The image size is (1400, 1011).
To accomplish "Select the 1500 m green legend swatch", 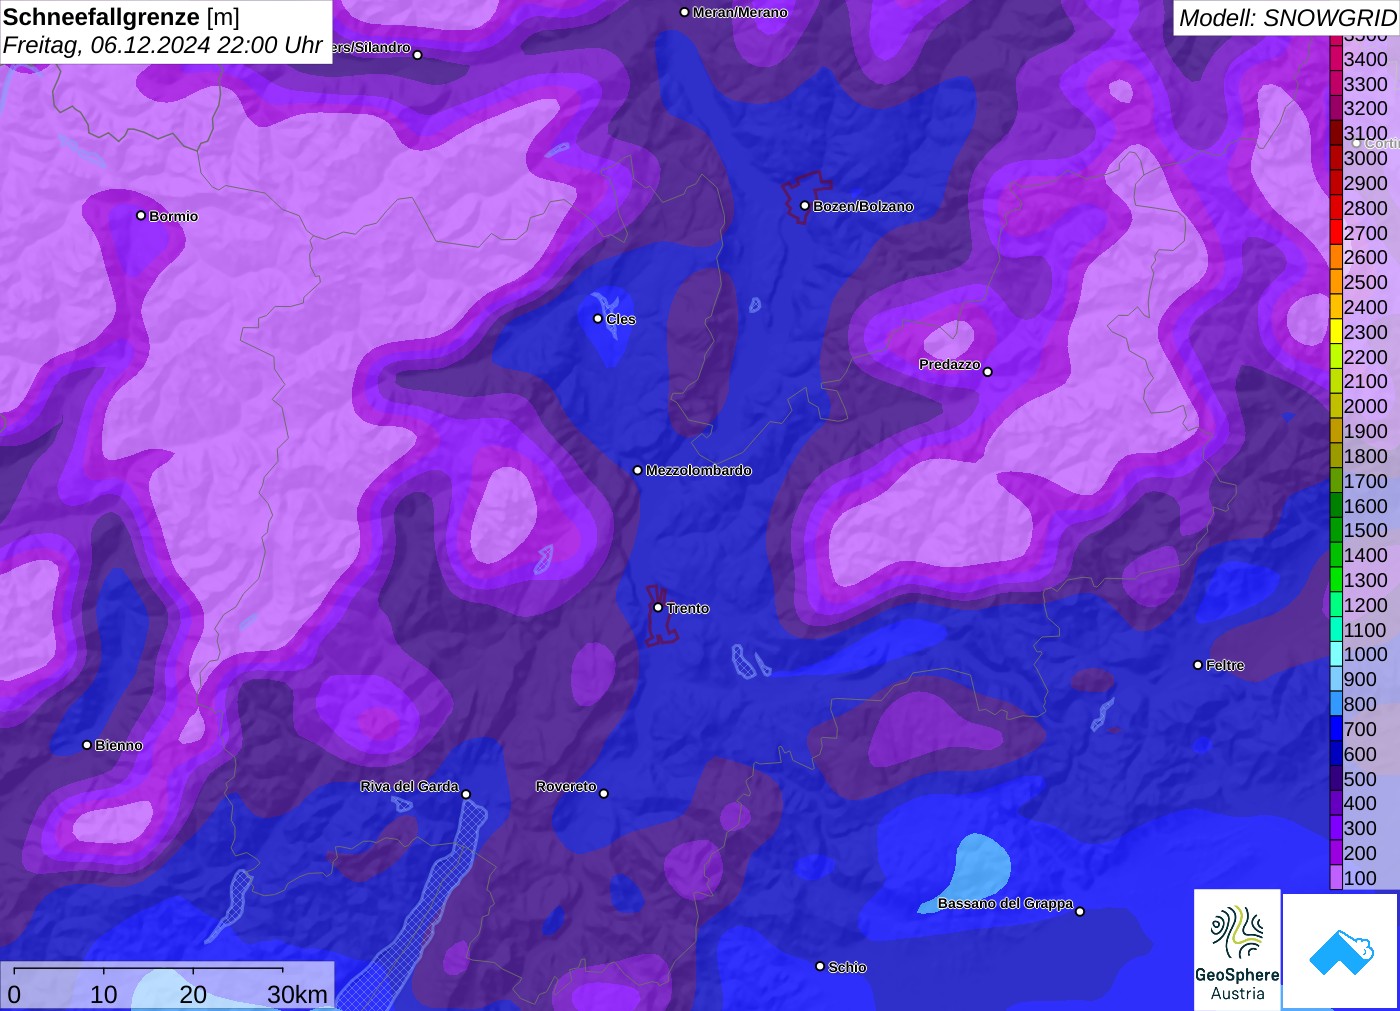I will click(1335, 530).
